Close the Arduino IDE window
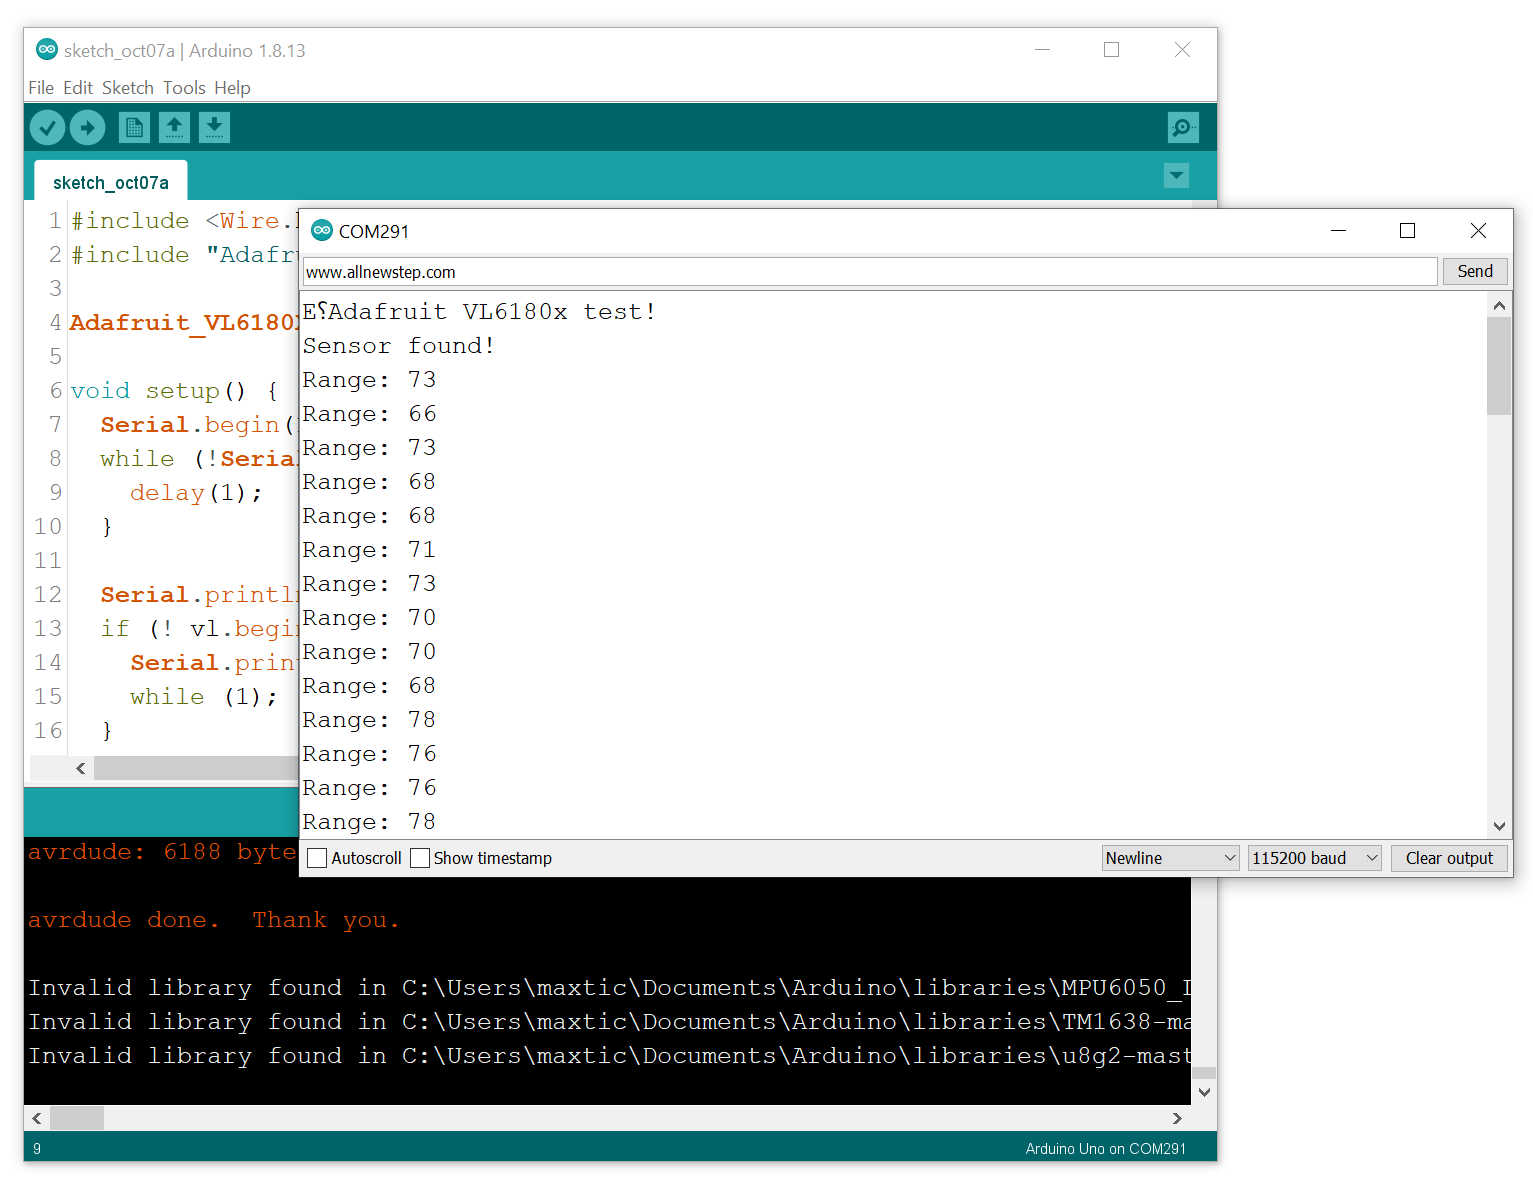The width and height of the screenshot is (1533, 1183). (x=1182, y=49)
